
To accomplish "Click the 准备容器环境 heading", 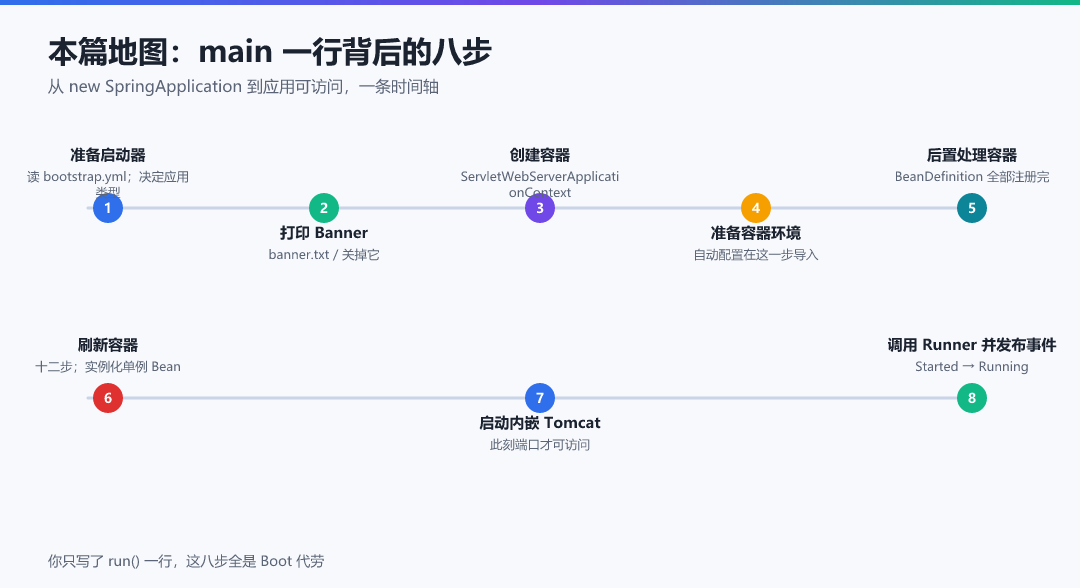I will [756, 233].
